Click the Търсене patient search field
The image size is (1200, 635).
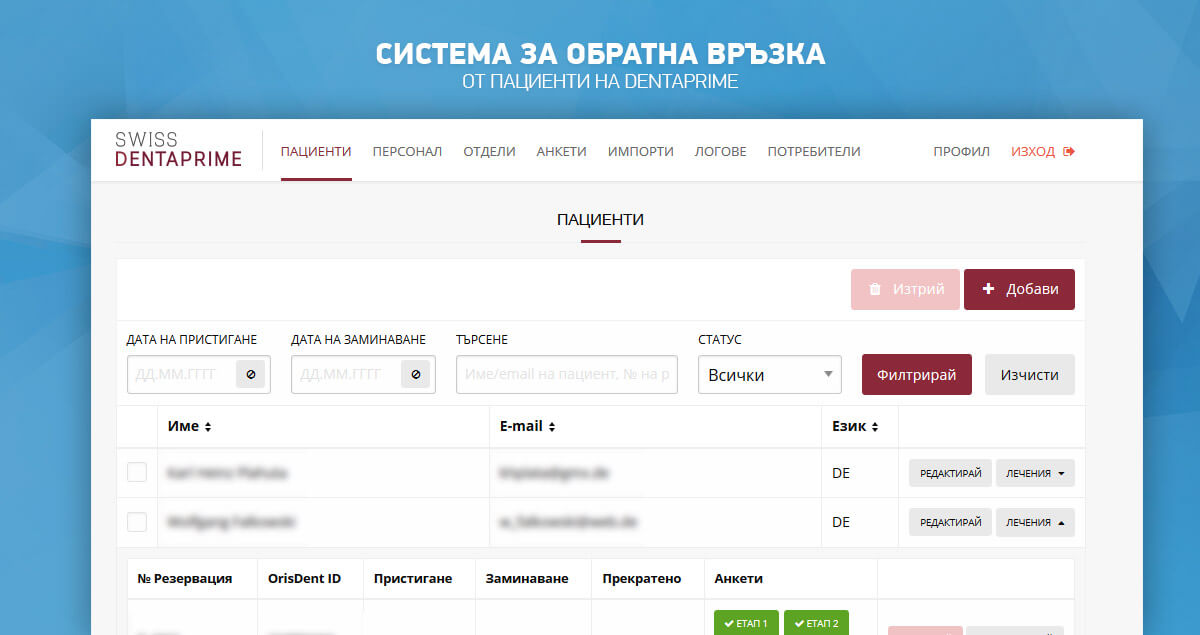[x=566, y=375]
